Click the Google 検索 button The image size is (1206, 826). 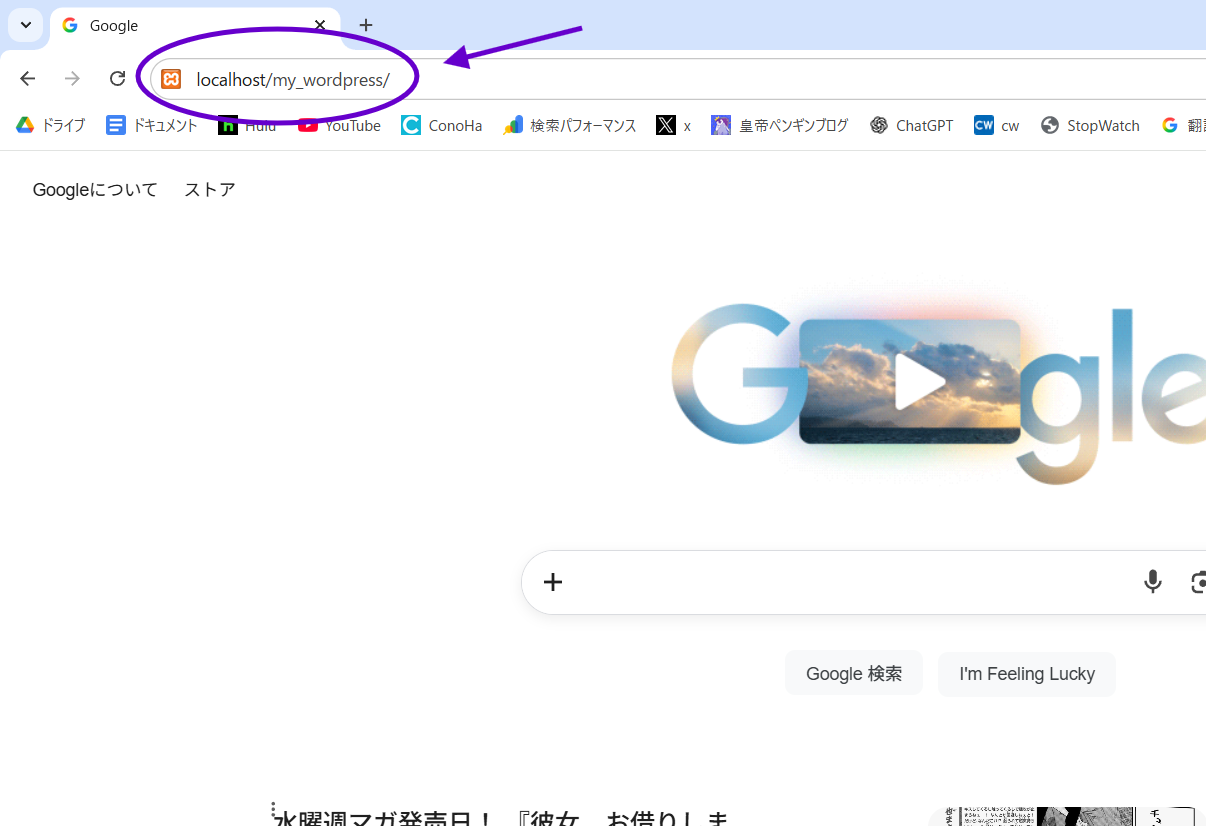click(x=854, y=674)
